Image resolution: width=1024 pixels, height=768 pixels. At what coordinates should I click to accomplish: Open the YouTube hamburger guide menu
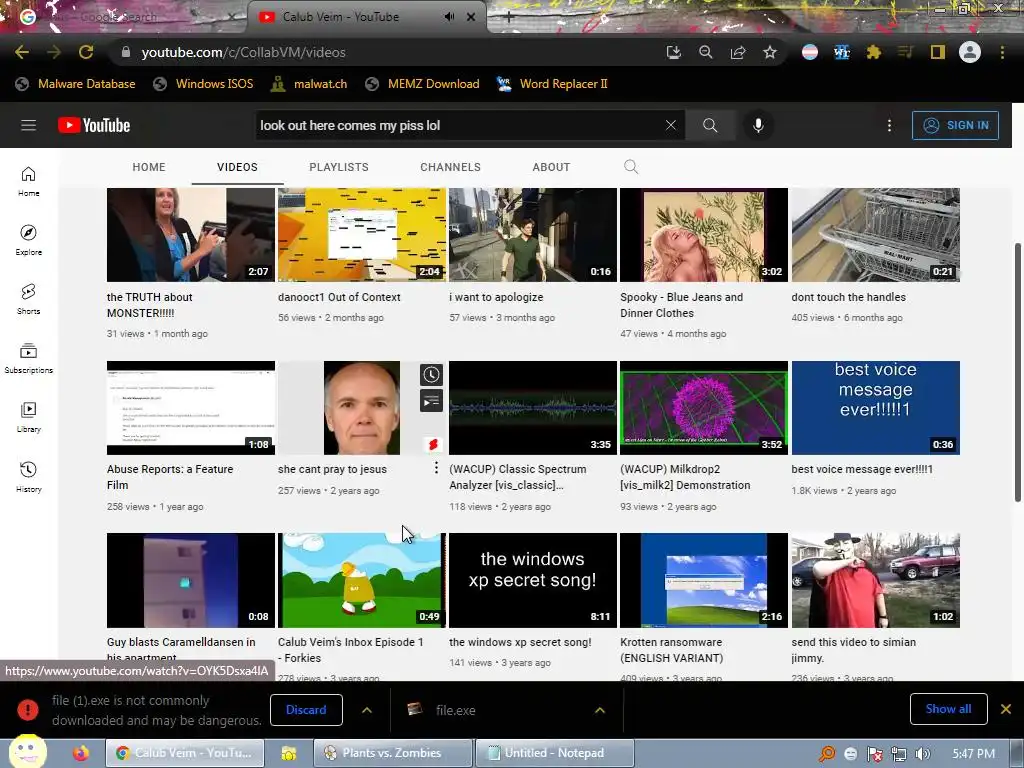point(28,125)
